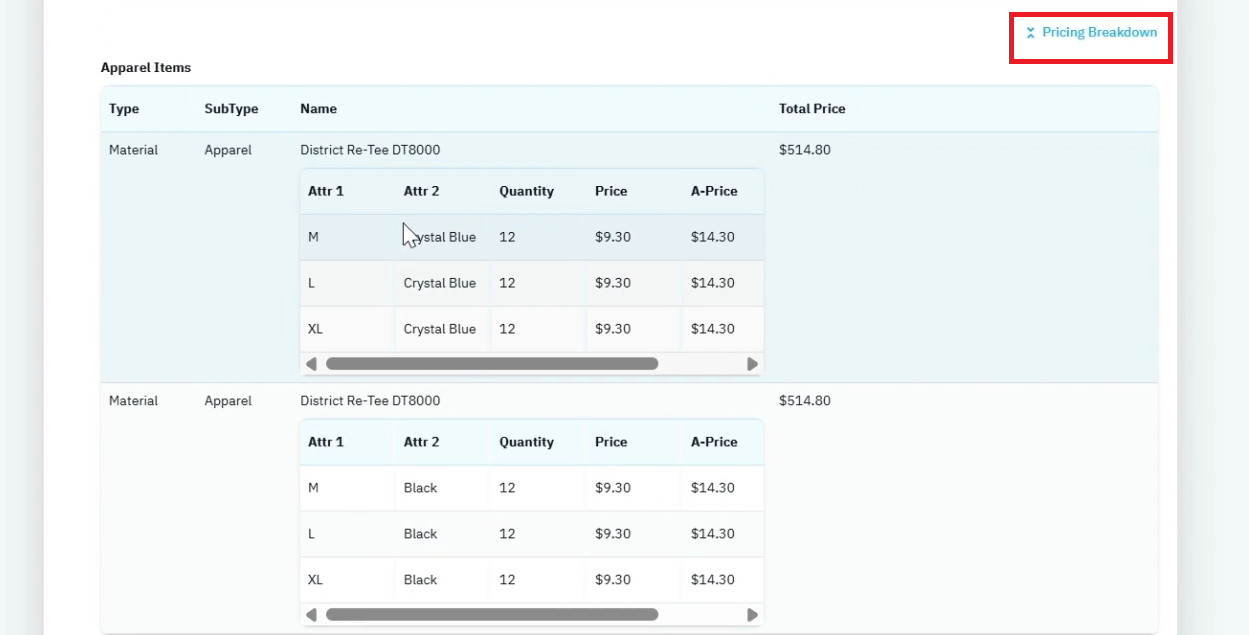Click horizontal scrollbar thumb in Crystal Blue table

[492, 364]
